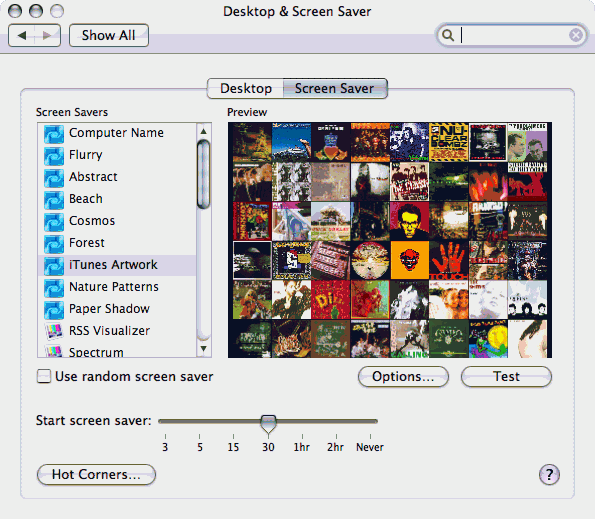Click the scroll up arrow of list
This screenshot has height=519, width=595.
click(x=204, y=131)
